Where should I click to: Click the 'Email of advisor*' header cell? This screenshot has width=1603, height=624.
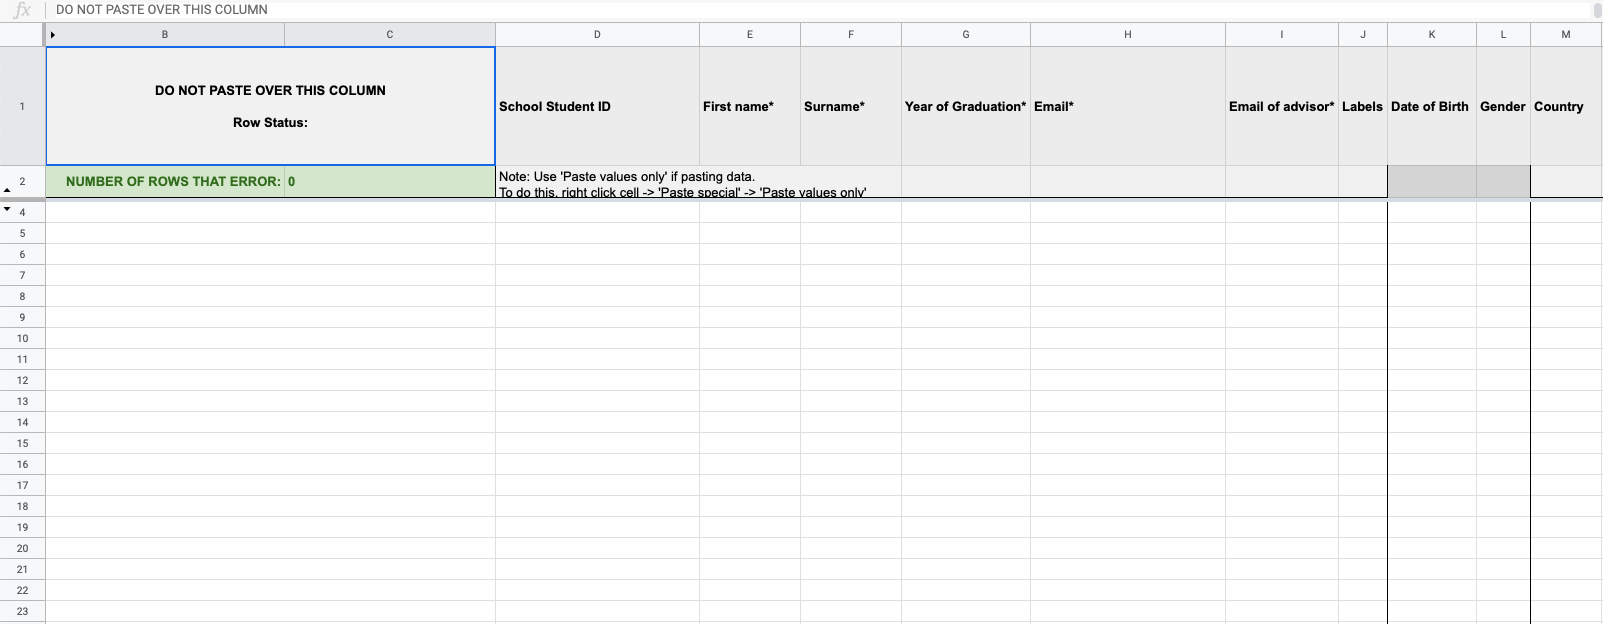point(1282,106)
